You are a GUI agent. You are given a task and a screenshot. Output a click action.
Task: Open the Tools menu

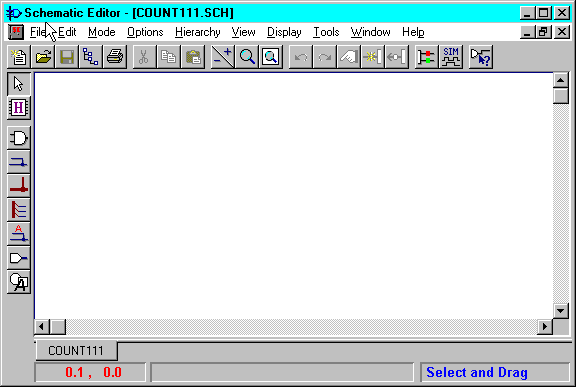(x=326, y=32)
